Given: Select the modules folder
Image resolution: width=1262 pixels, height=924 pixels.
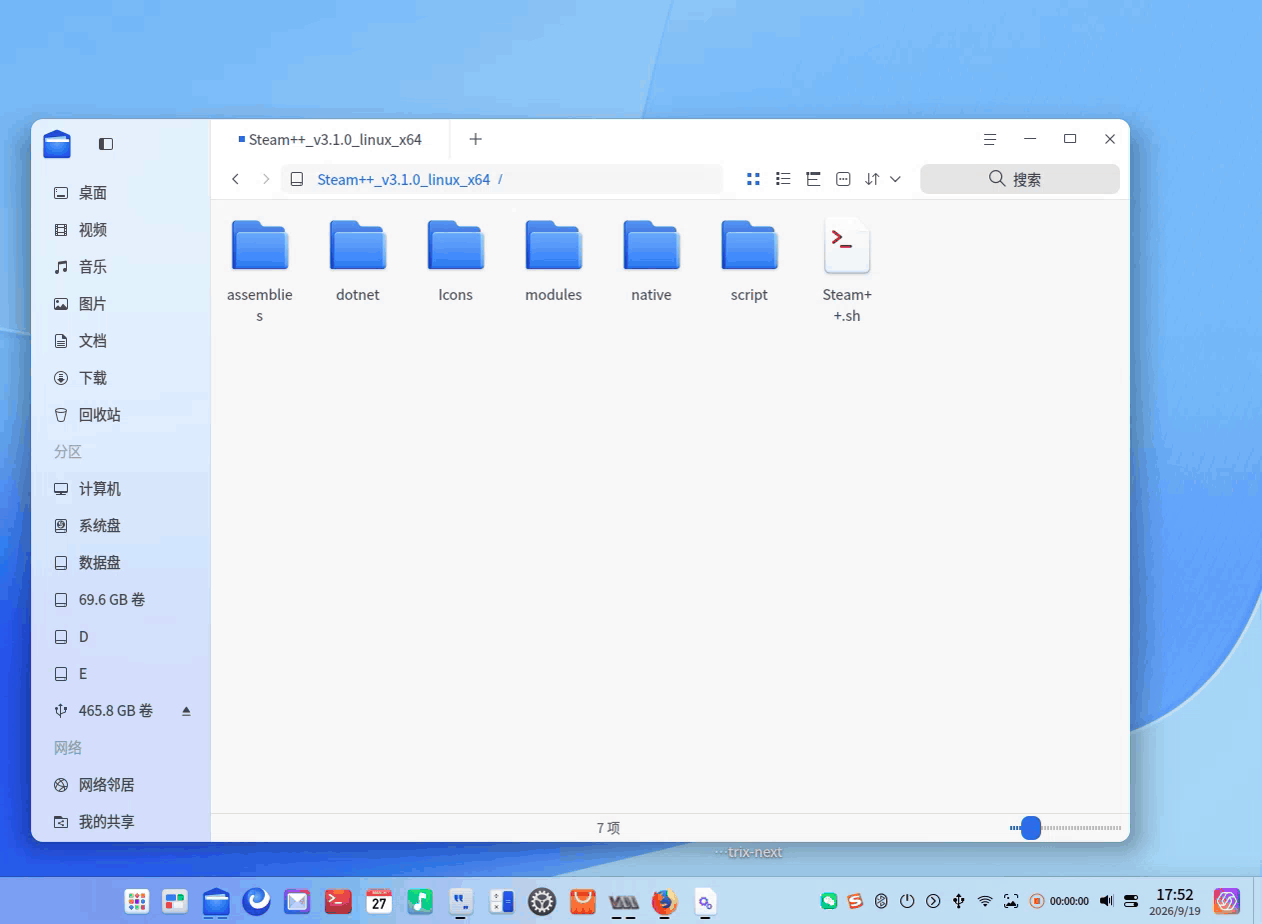Looking at the screenshot, I should [x=554, y=260].
